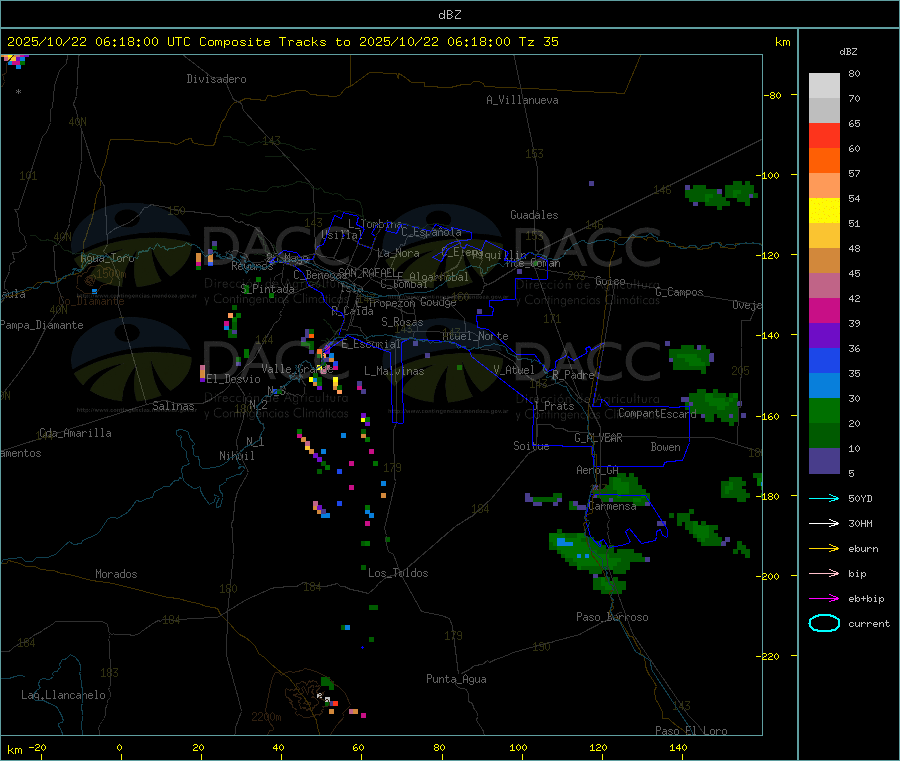Click the Cda_Amarilla map label
Screen dimensions: 900x761
click(x=76, y=433)
